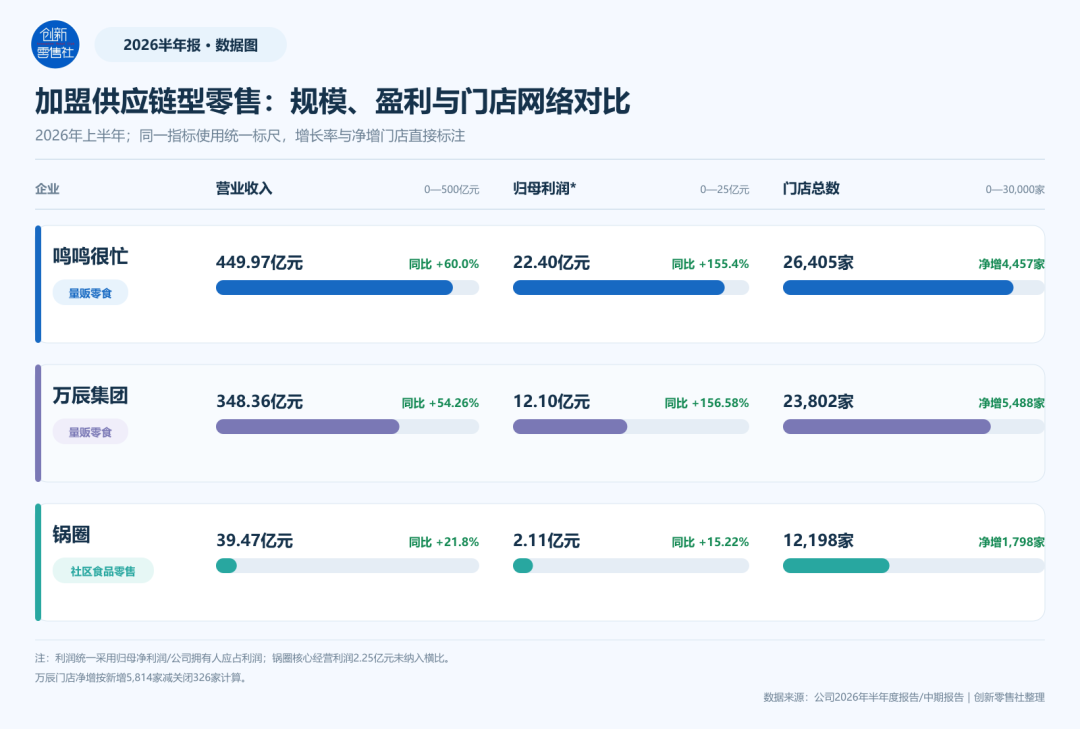Click the 锅圈 teal store count bar
The image size is (1080, 729).
click(x=836, y=566)
